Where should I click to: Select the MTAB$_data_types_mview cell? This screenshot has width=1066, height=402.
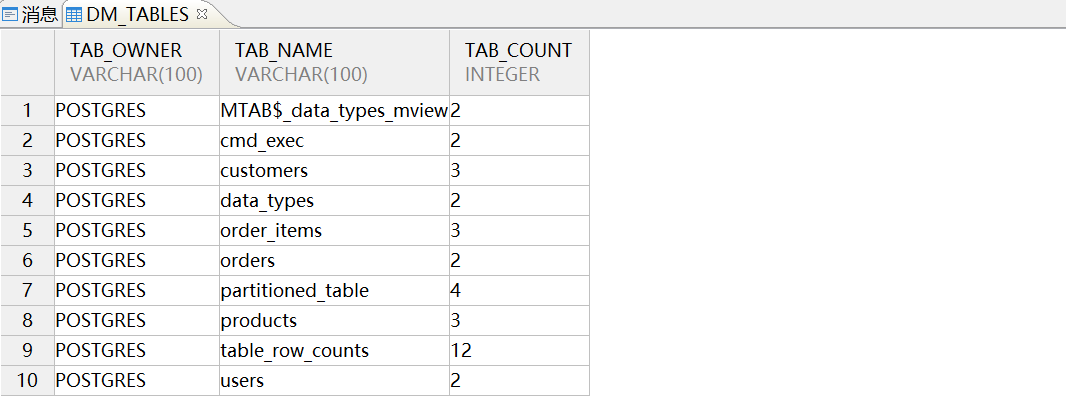[x=334, y=110]
